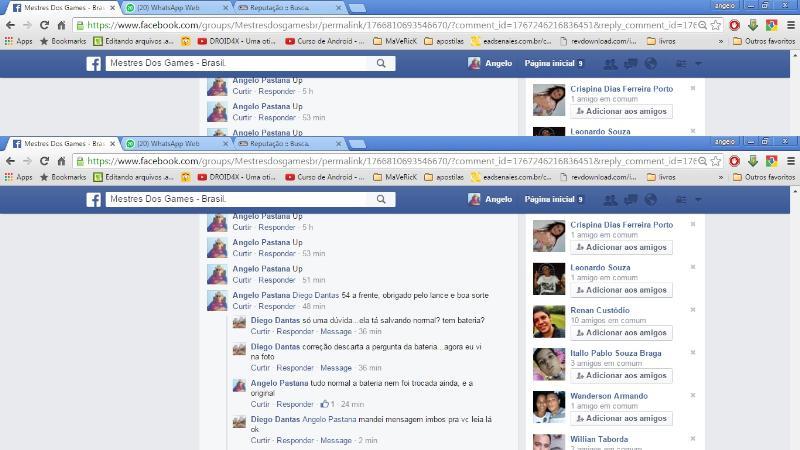This screenshot has width=800, height=450.
Task: Toggle the bookmark star in the lower address bar
Action: (714, 160)
